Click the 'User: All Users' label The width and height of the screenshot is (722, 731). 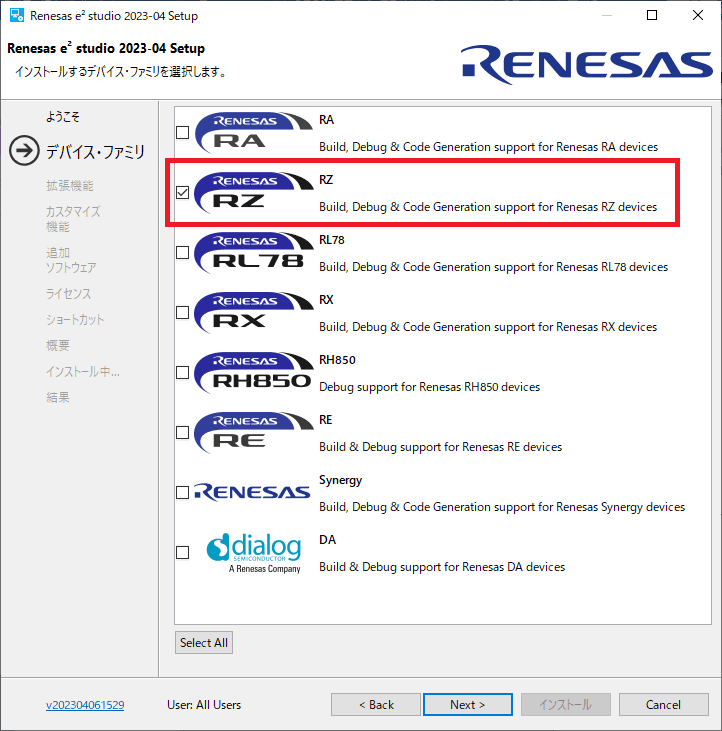[204, 705]
